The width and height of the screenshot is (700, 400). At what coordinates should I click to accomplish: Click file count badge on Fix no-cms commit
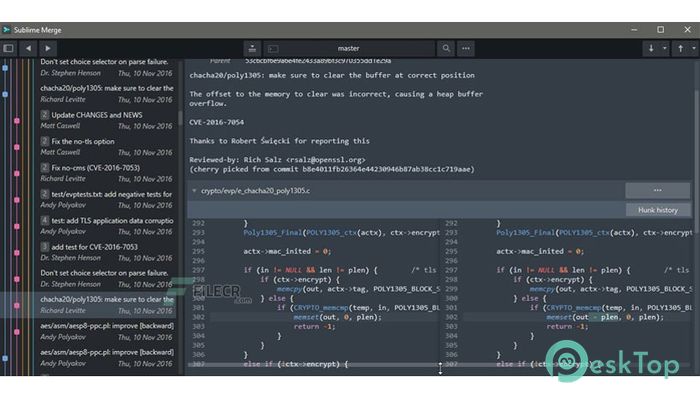45,168
